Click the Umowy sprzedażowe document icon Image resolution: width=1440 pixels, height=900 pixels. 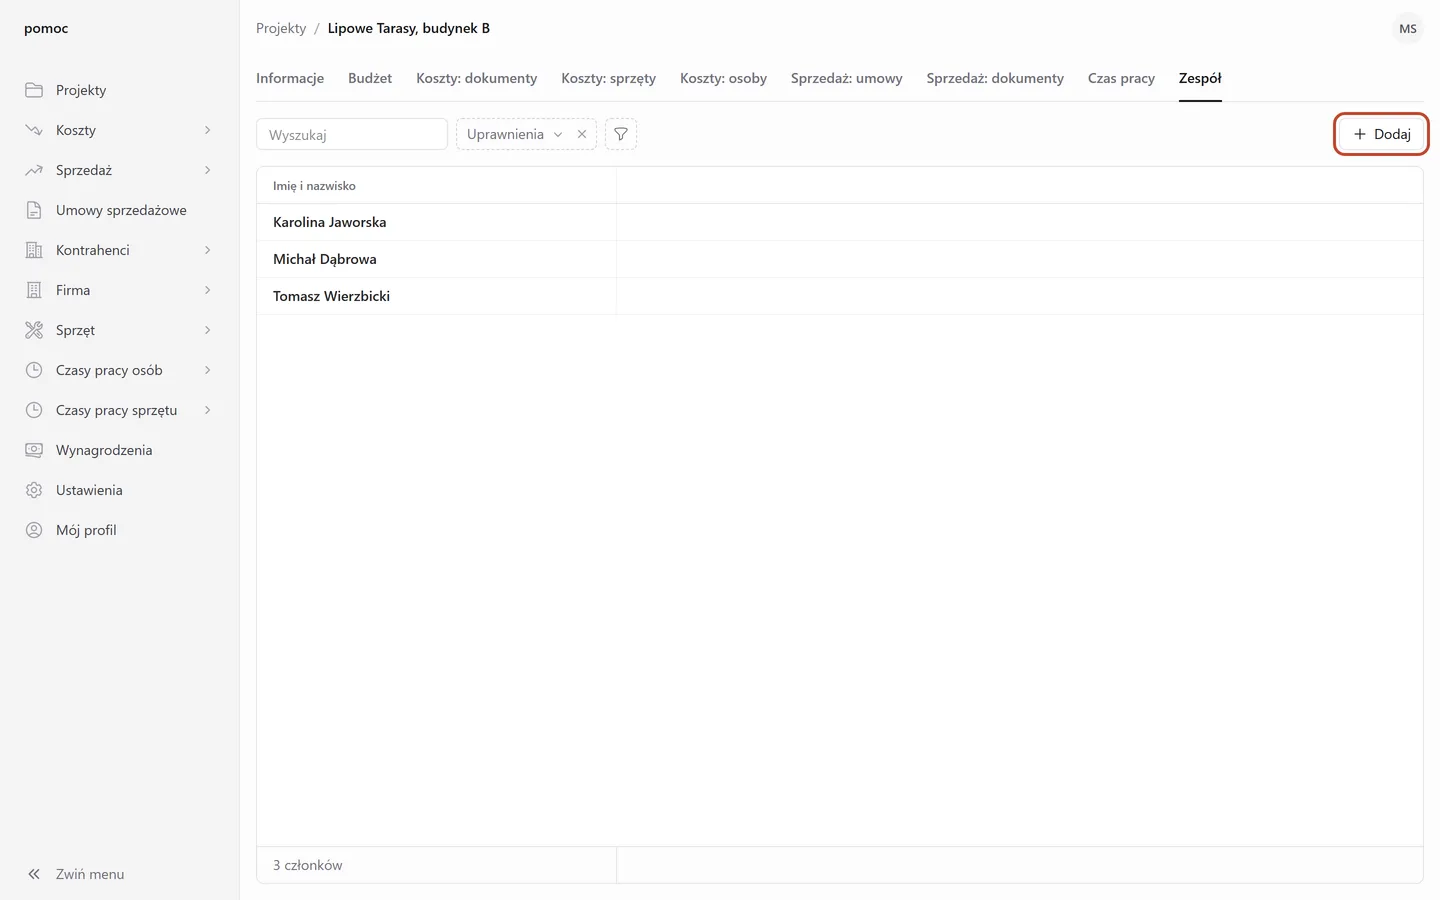click(34, 210)
